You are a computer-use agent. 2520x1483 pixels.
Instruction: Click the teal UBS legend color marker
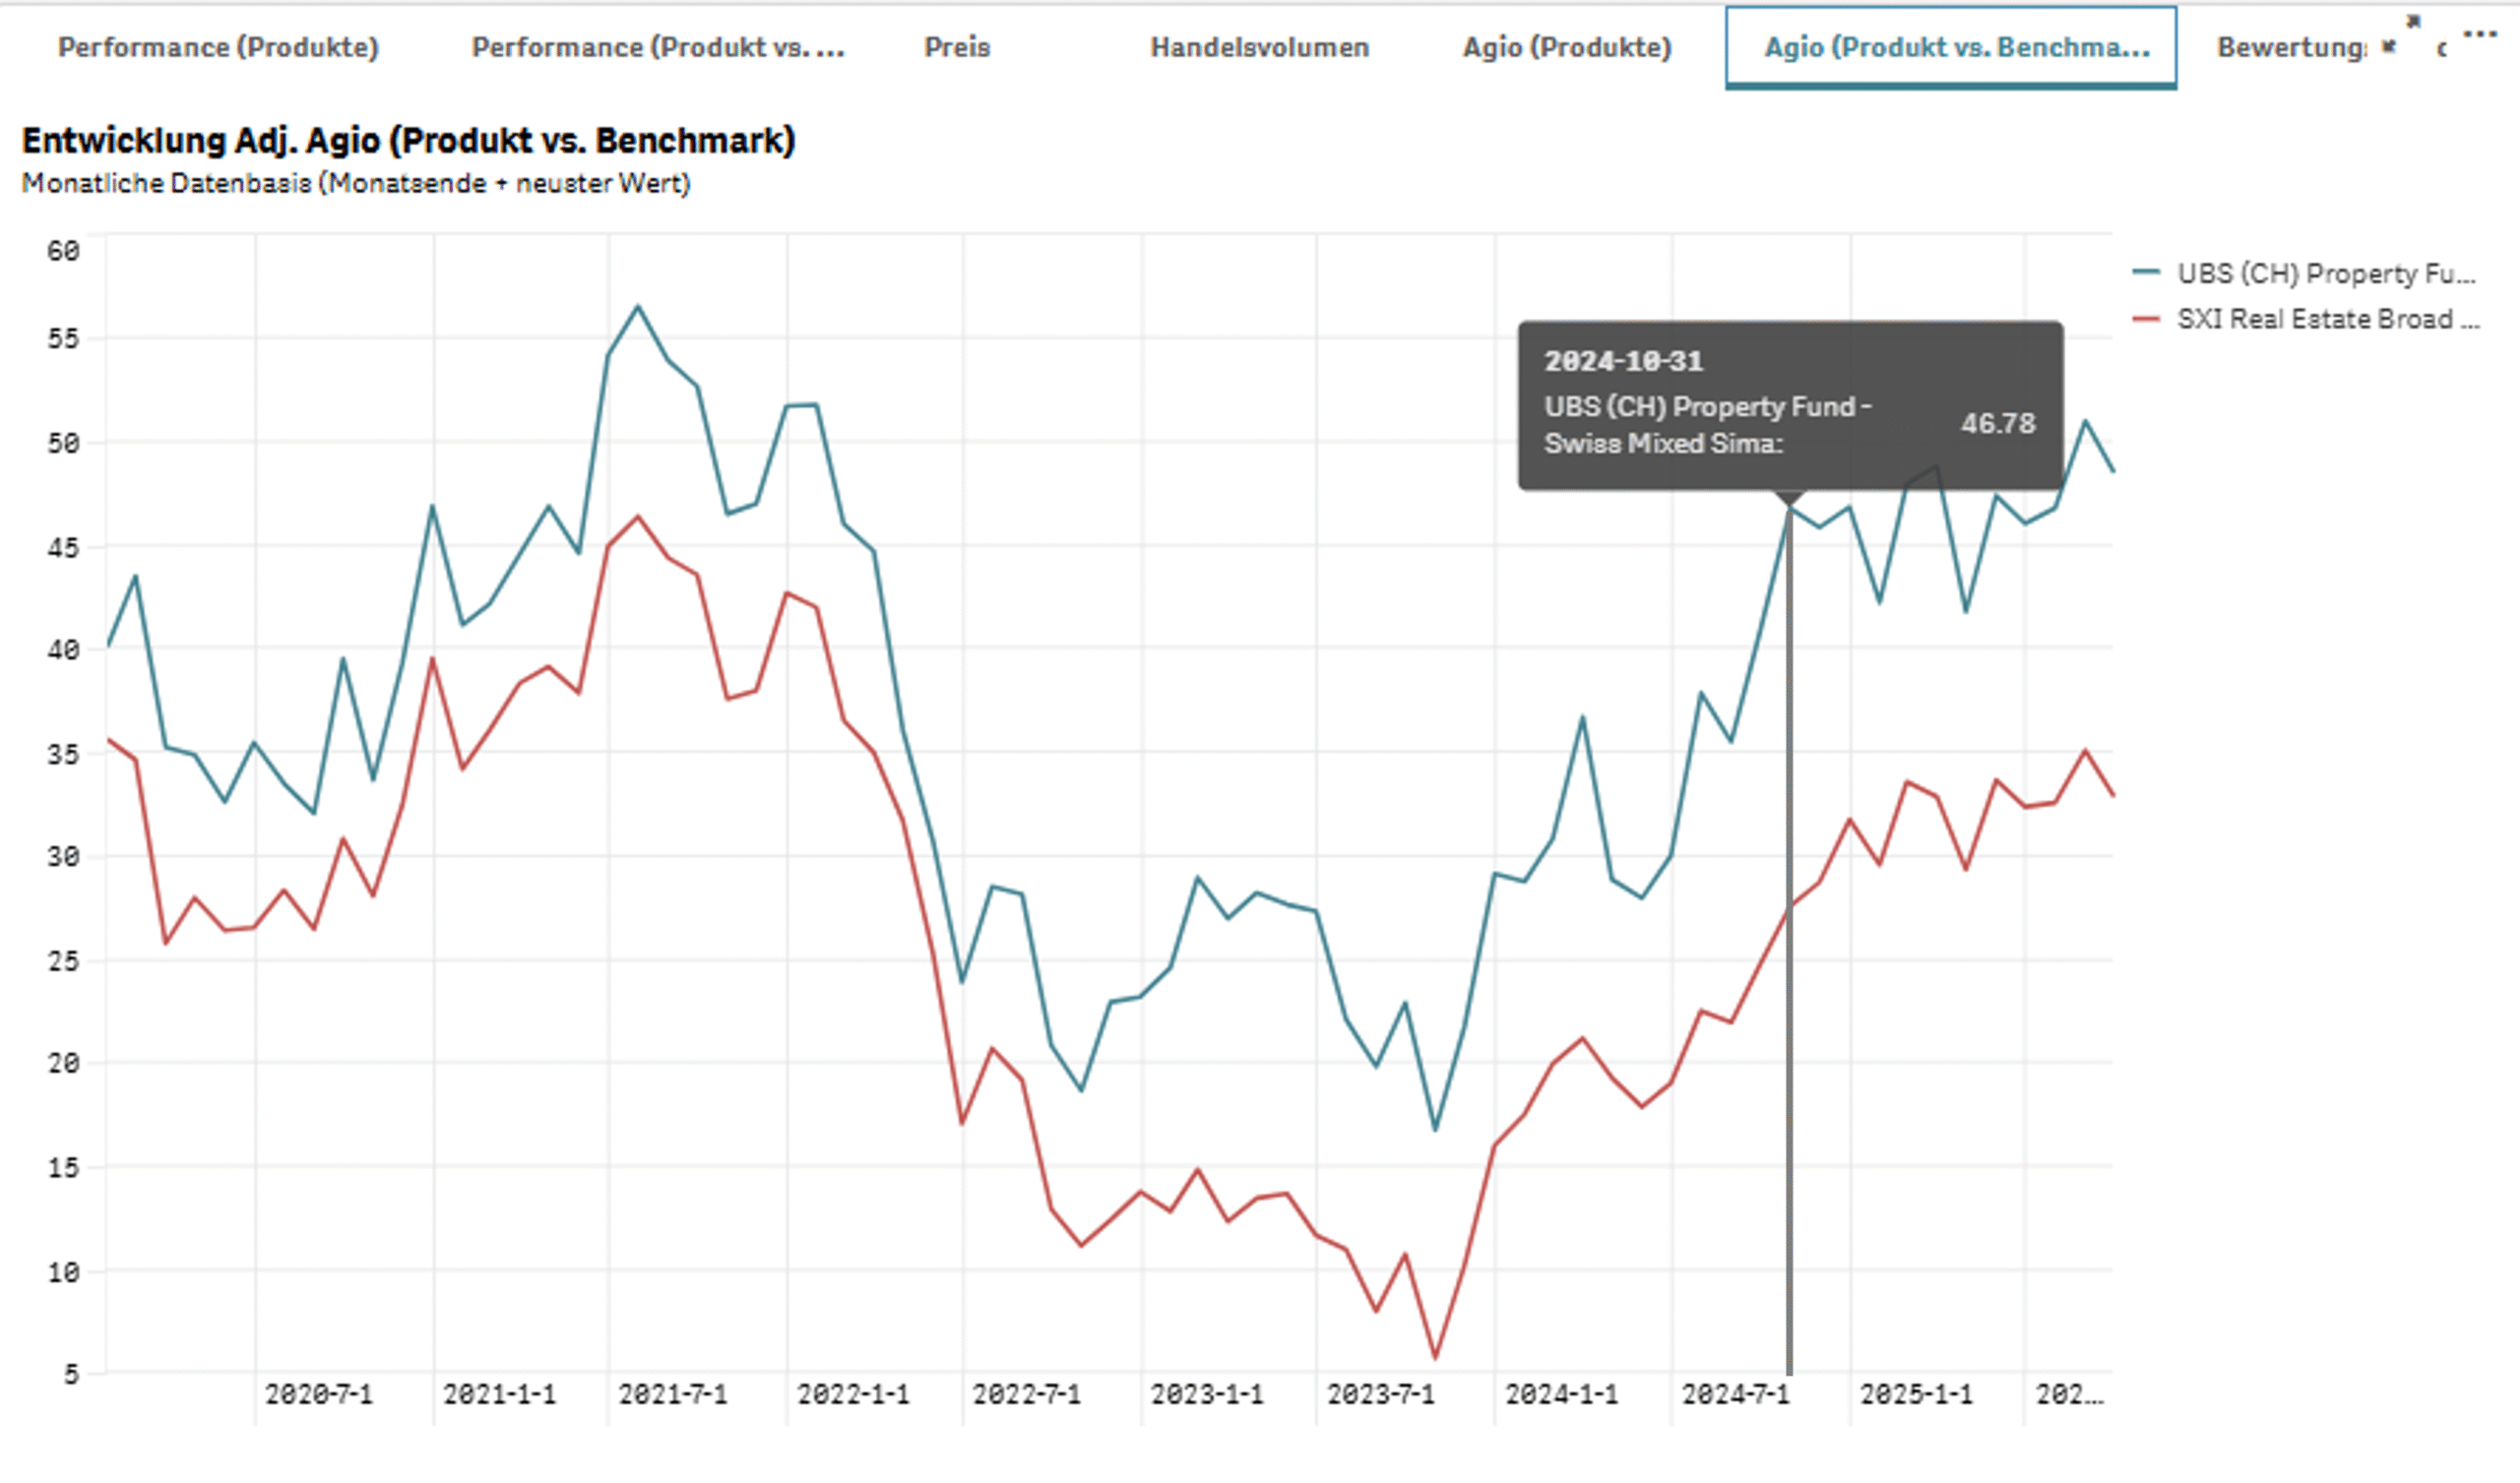[x=2145, y=272]
